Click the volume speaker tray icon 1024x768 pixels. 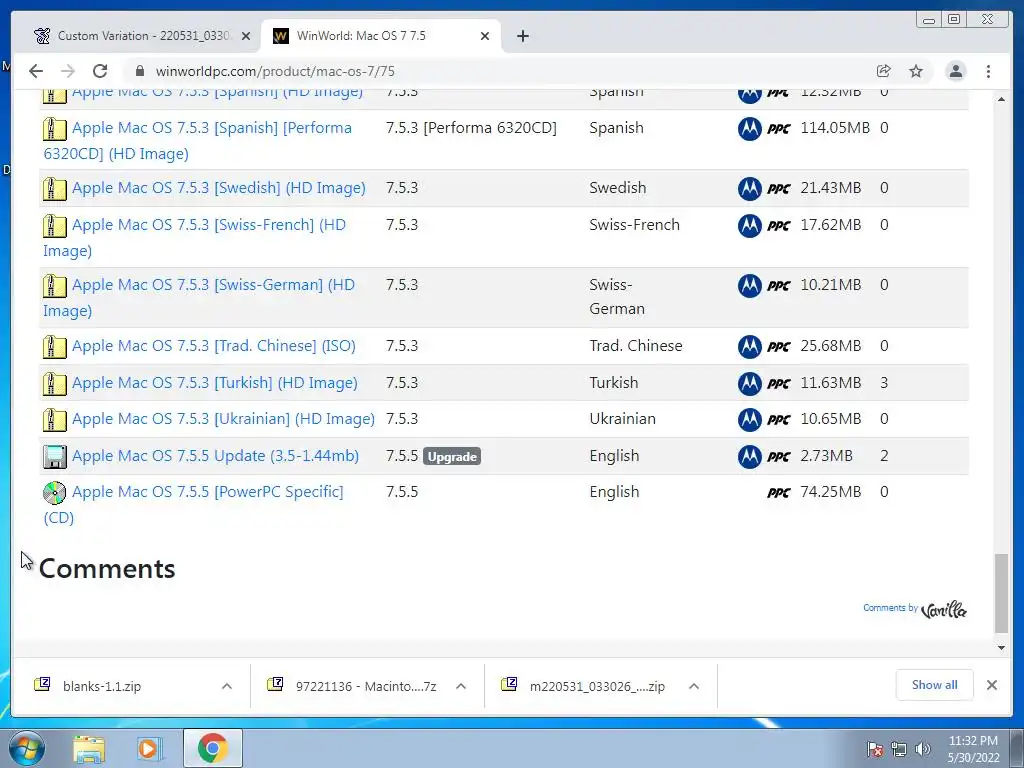923,749
